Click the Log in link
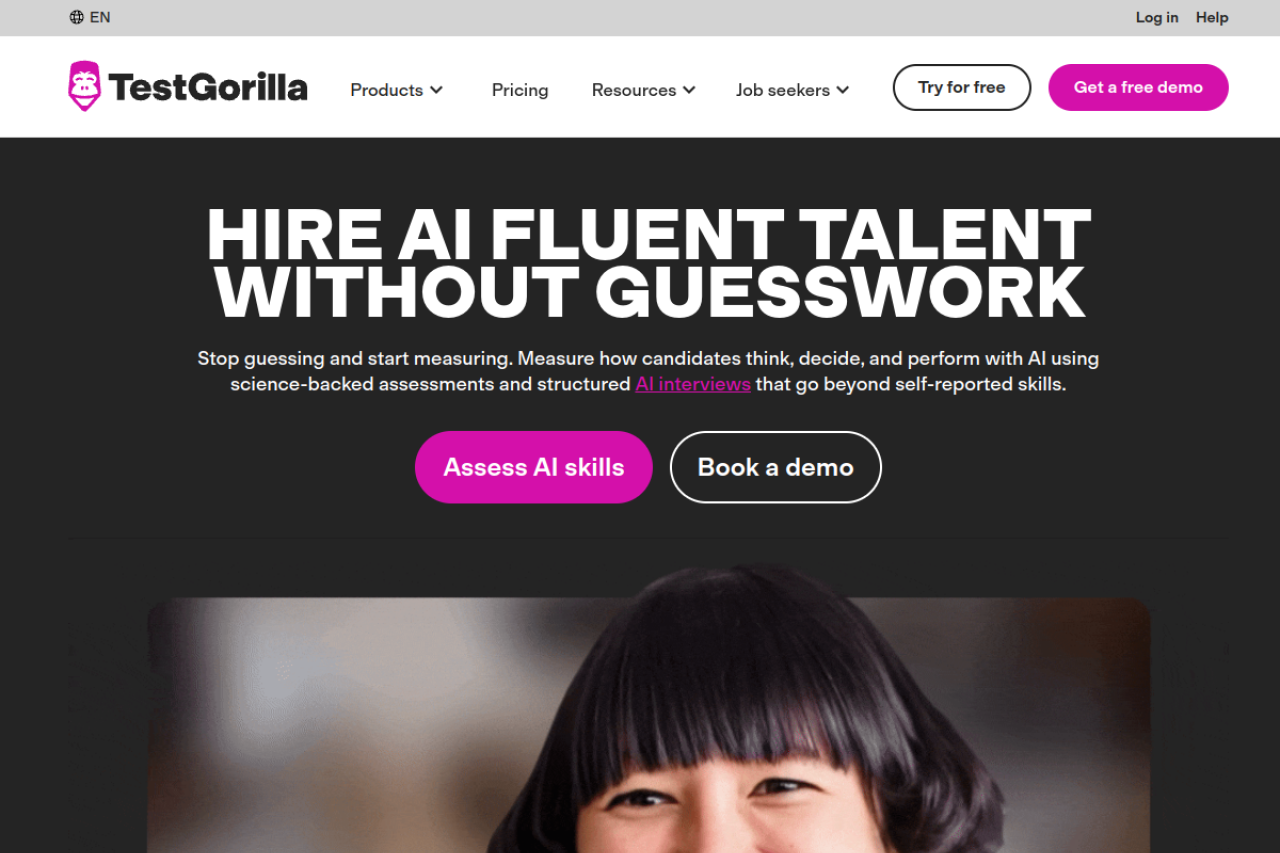1280x853 pixels. [1157, 17]
